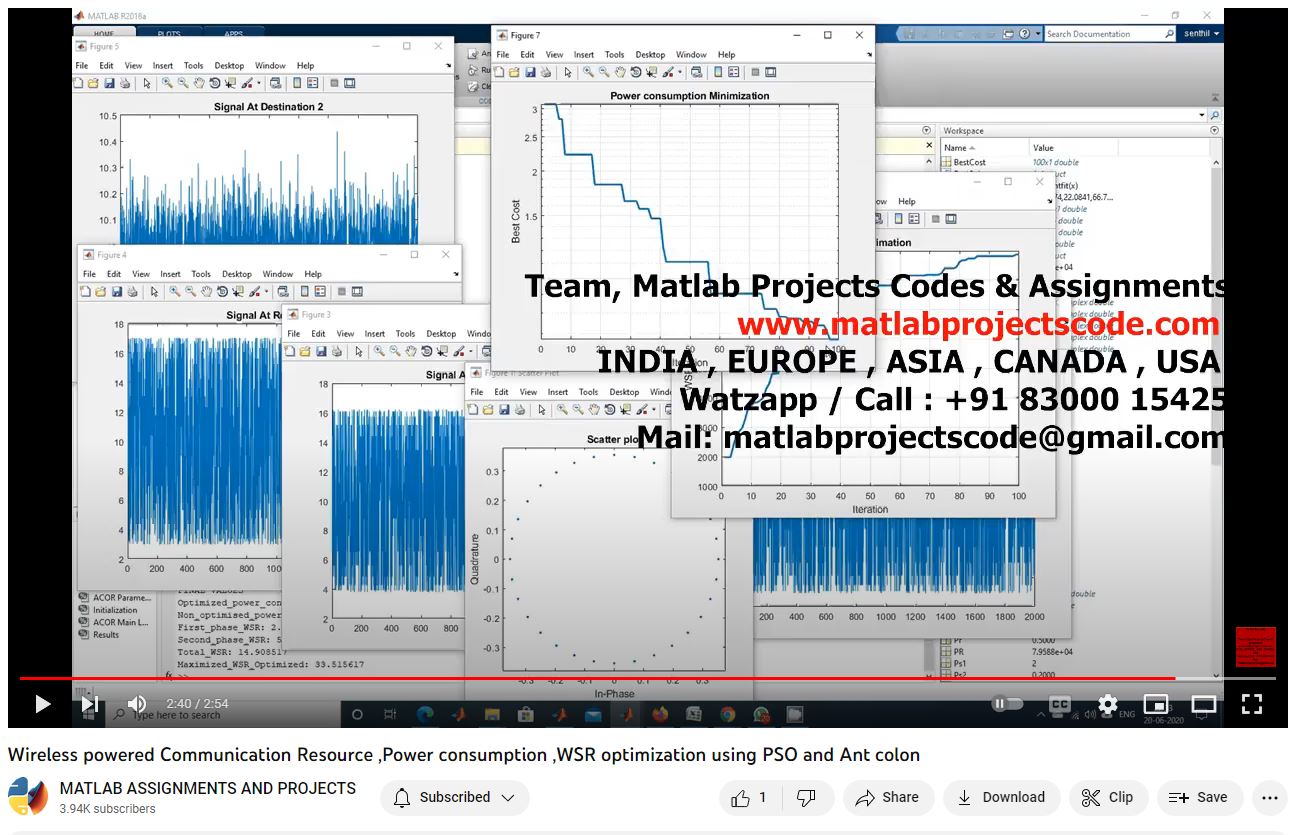Save video to playlist

[1199, 797]
